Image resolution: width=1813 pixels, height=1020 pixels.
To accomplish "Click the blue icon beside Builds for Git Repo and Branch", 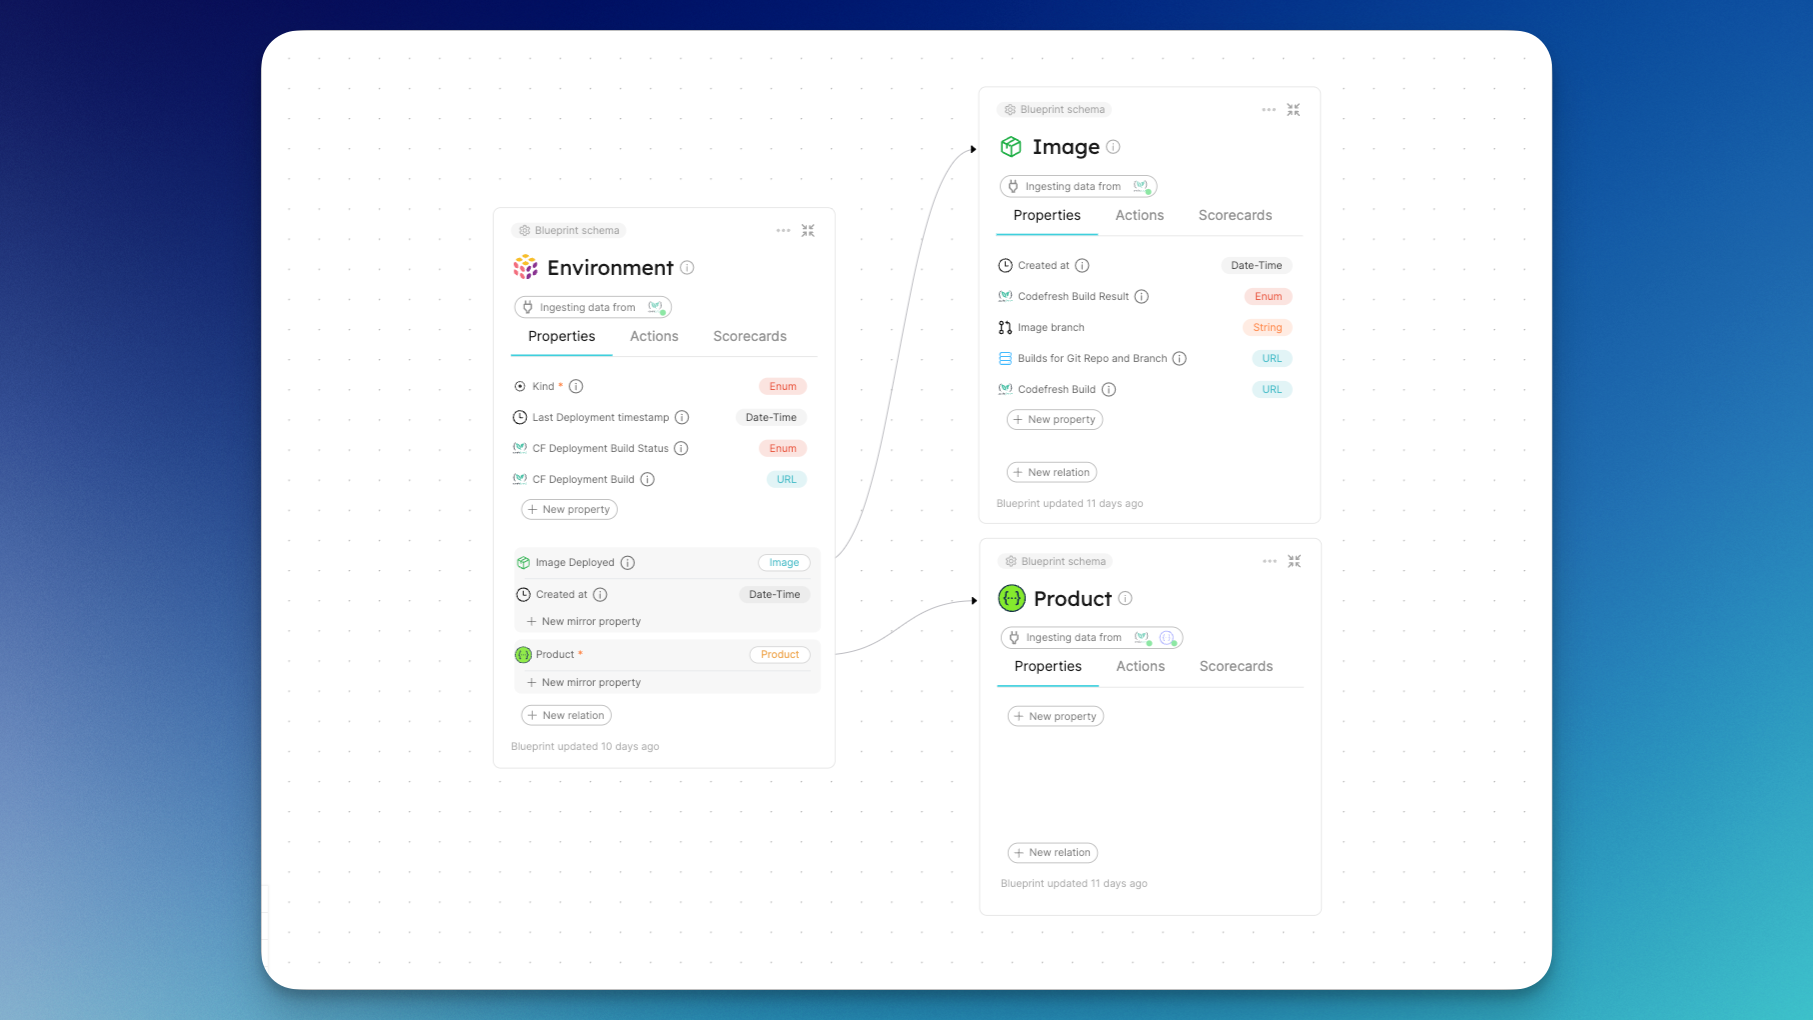I will pos(1004,358).
